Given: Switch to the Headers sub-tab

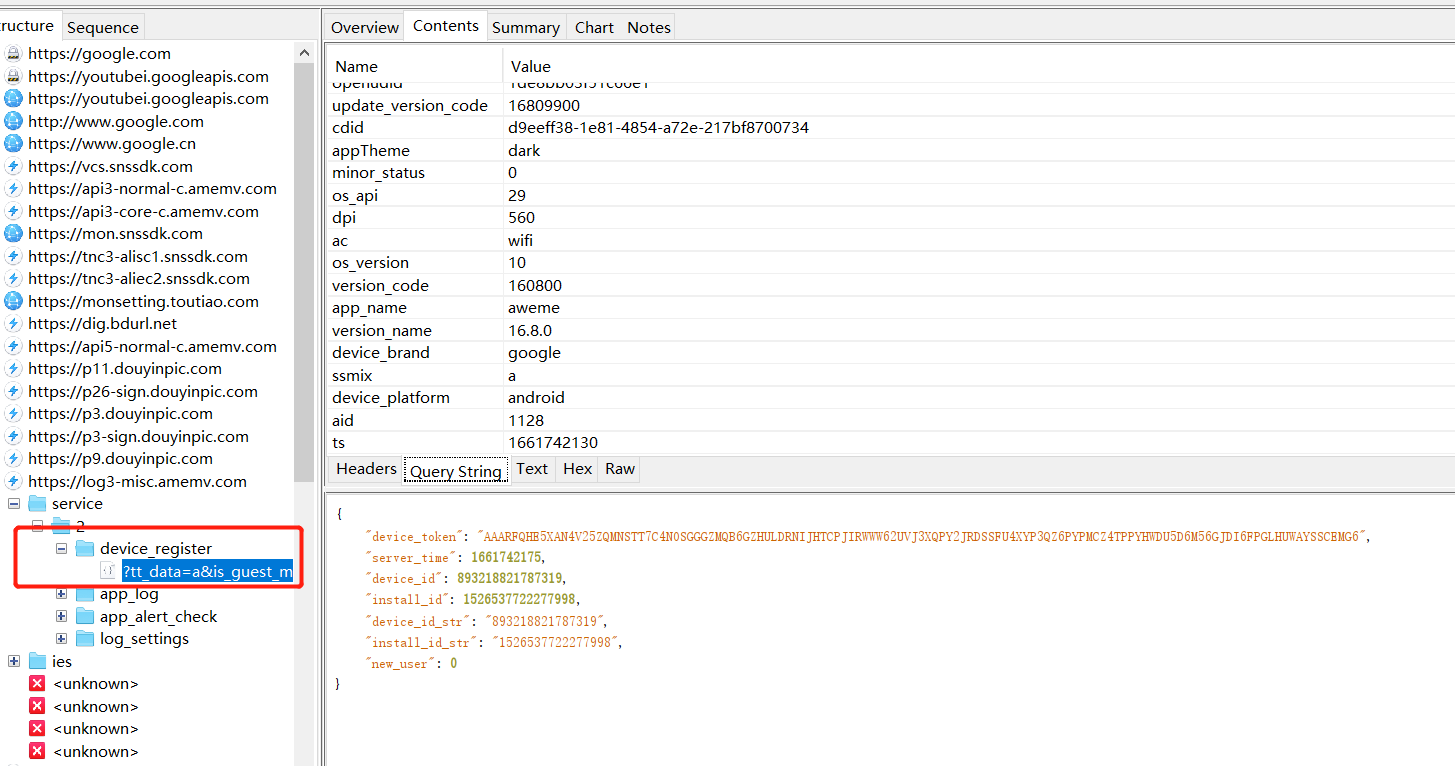Looking at the screenshot, I should point(366,469).
